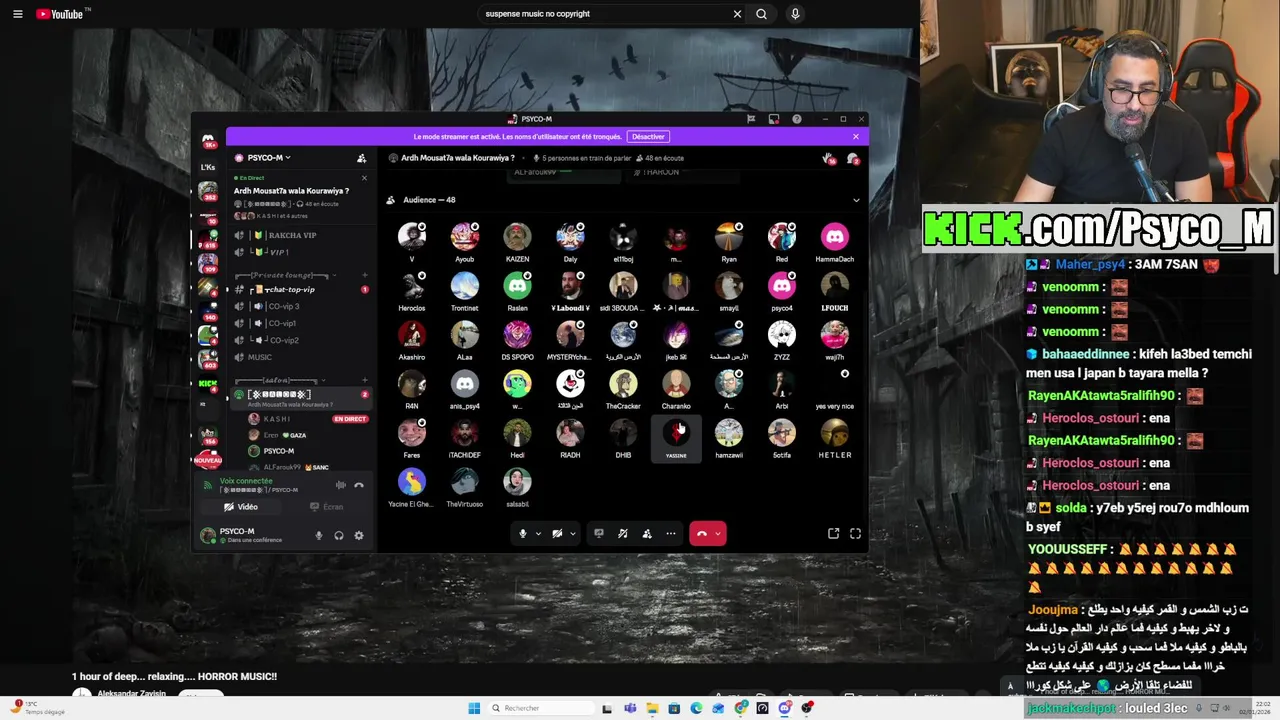Click the taskbar Rechercher search box

click(x=540, y=708)
